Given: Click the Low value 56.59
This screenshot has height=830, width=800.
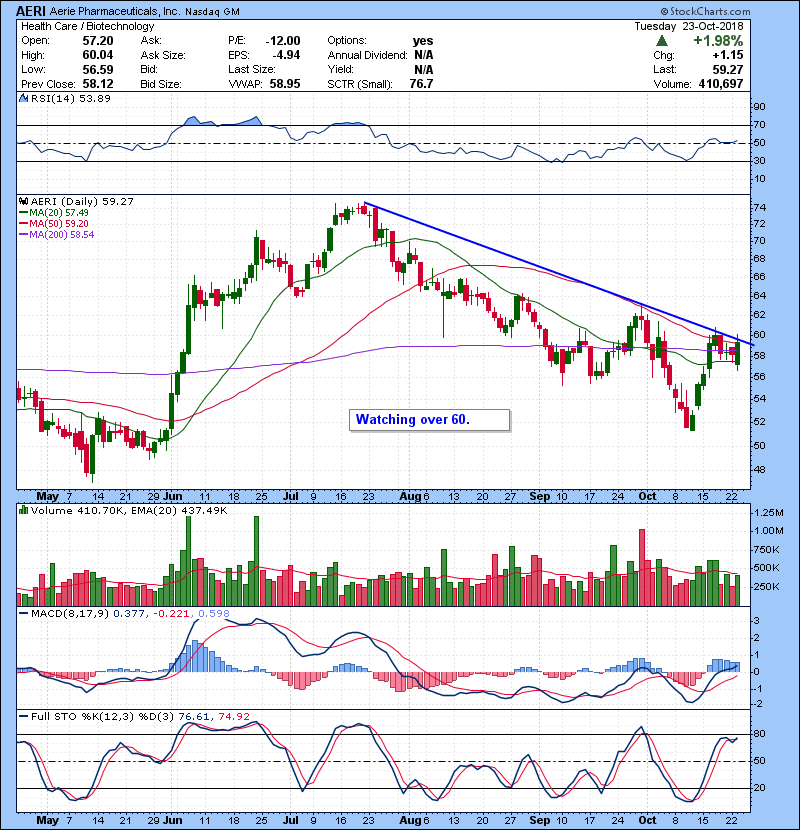Looking at the screenshot, I should point(98,69).
